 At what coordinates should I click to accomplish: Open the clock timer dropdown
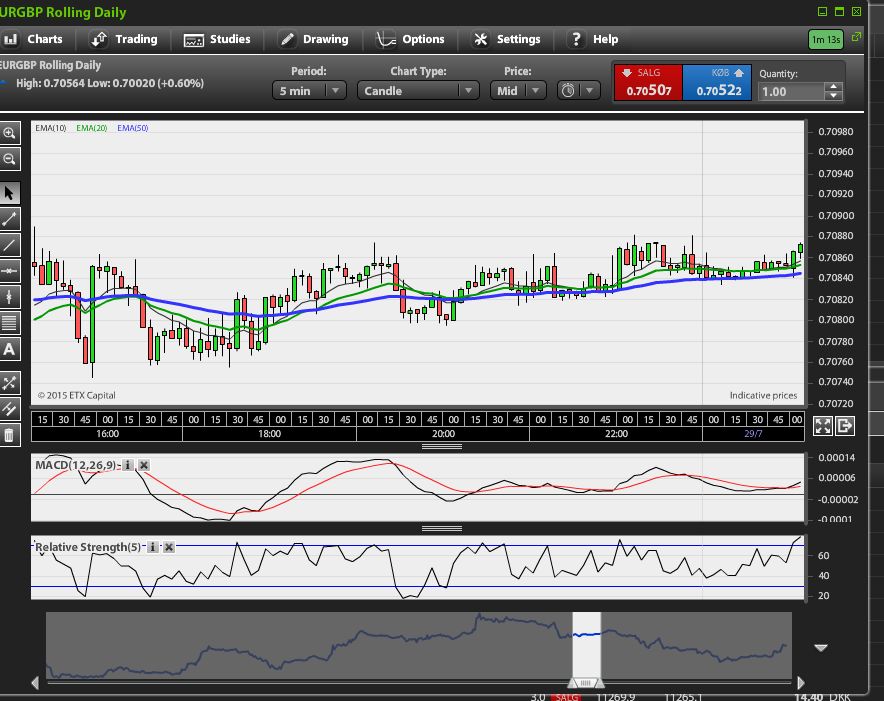click(x=578, y=91)
